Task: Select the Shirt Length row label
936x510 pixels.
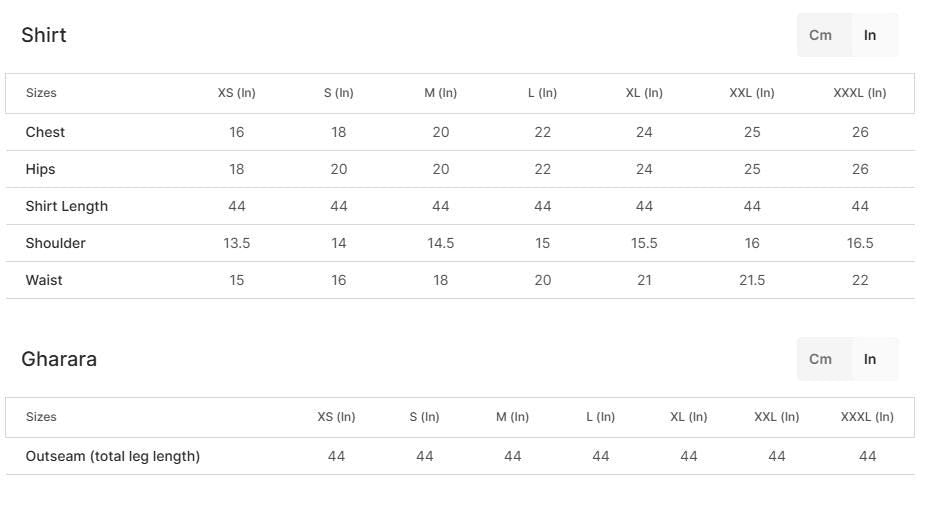Action: pos(67,206)
